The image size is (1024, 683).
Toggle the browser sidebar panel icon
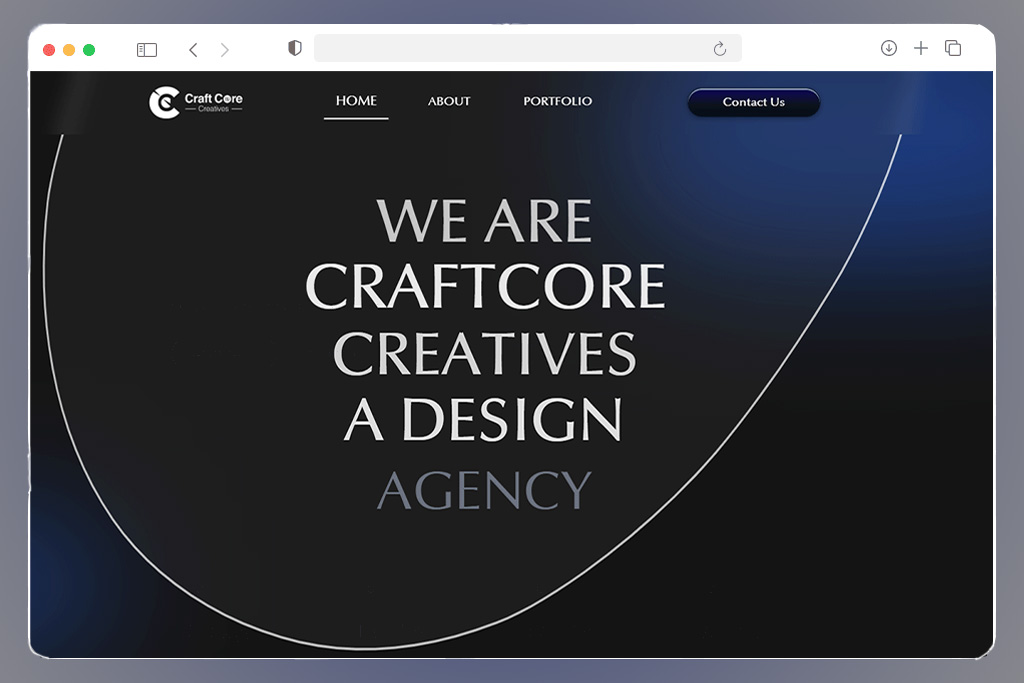click(147, 50)
